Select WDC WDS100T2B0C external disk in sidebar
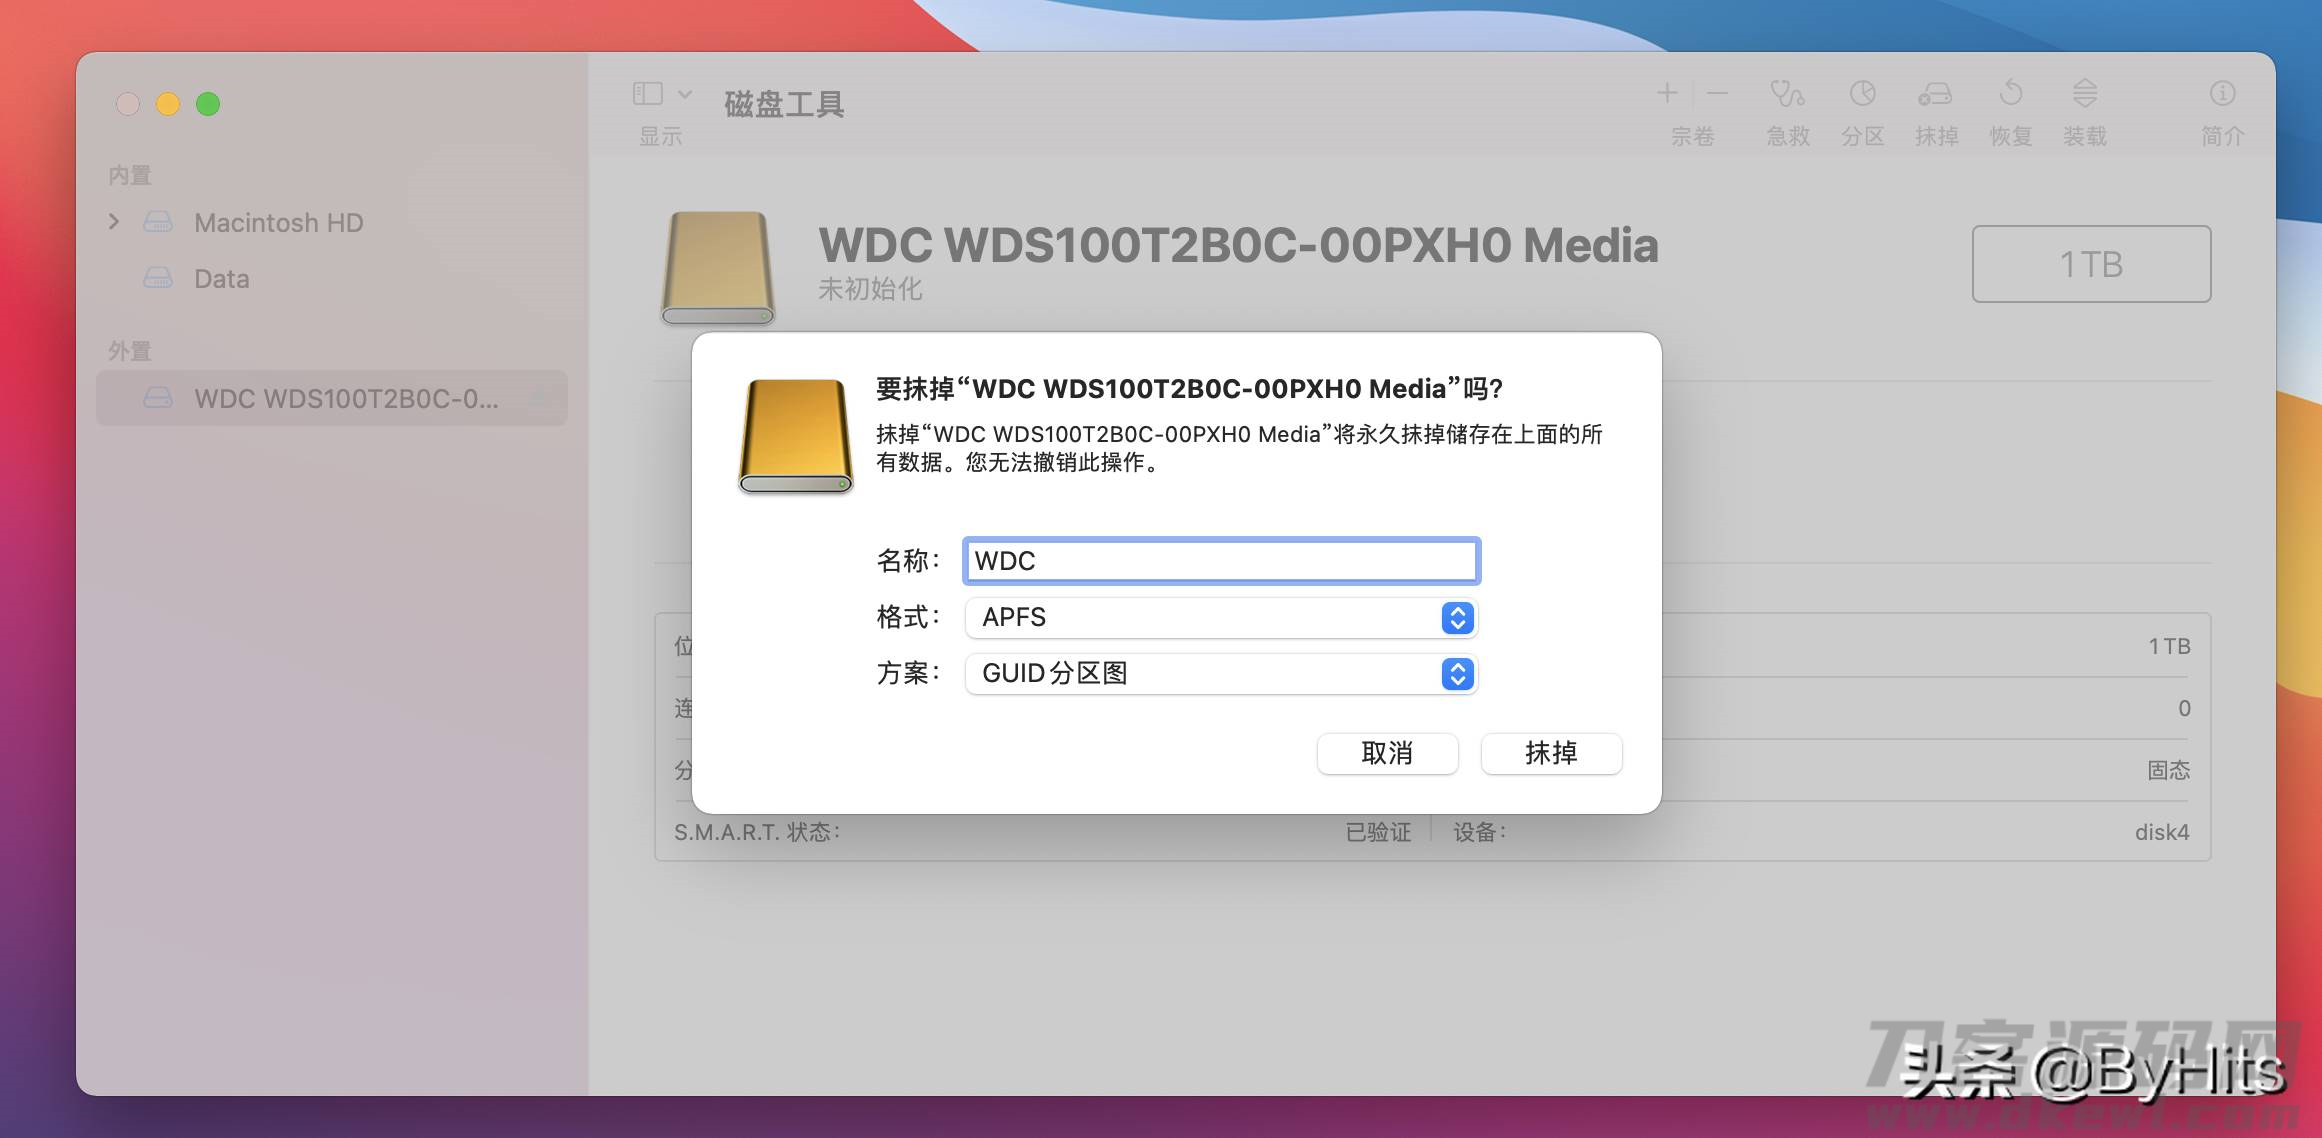2322x1138 pixels. pyautogui.click(x=332, y=398)
